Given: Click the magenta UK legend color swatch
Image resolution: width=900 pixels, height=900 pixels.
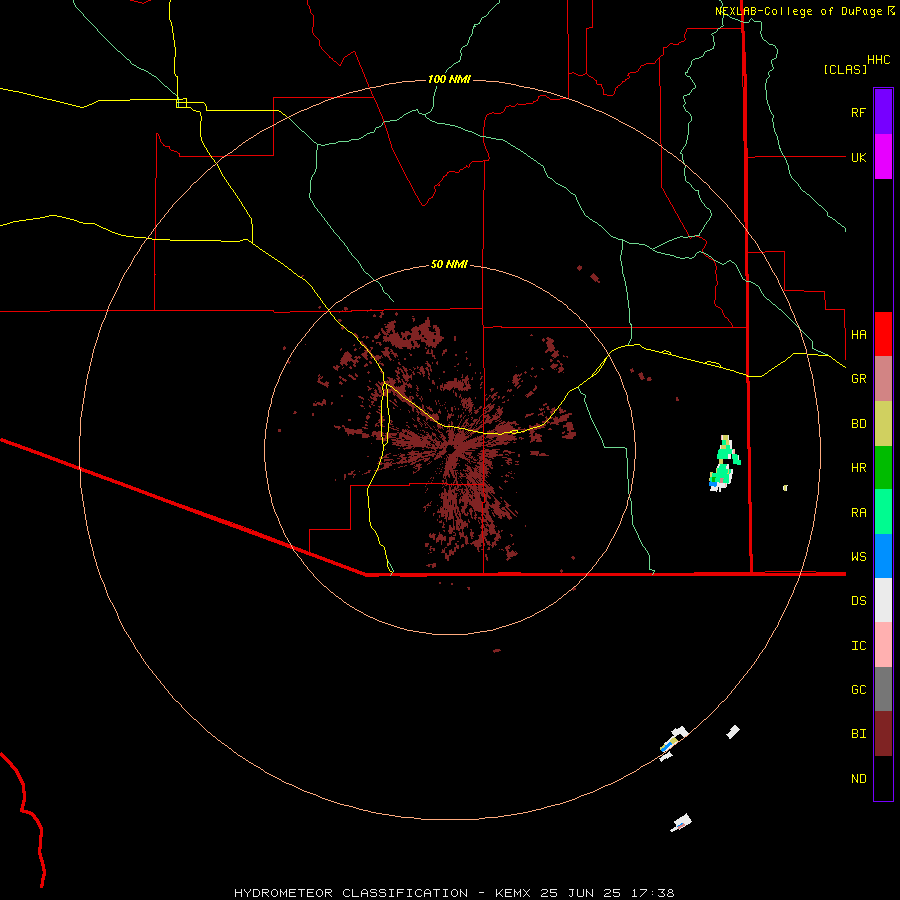Looking at the screenshot, I should click(x=883, y=157).
